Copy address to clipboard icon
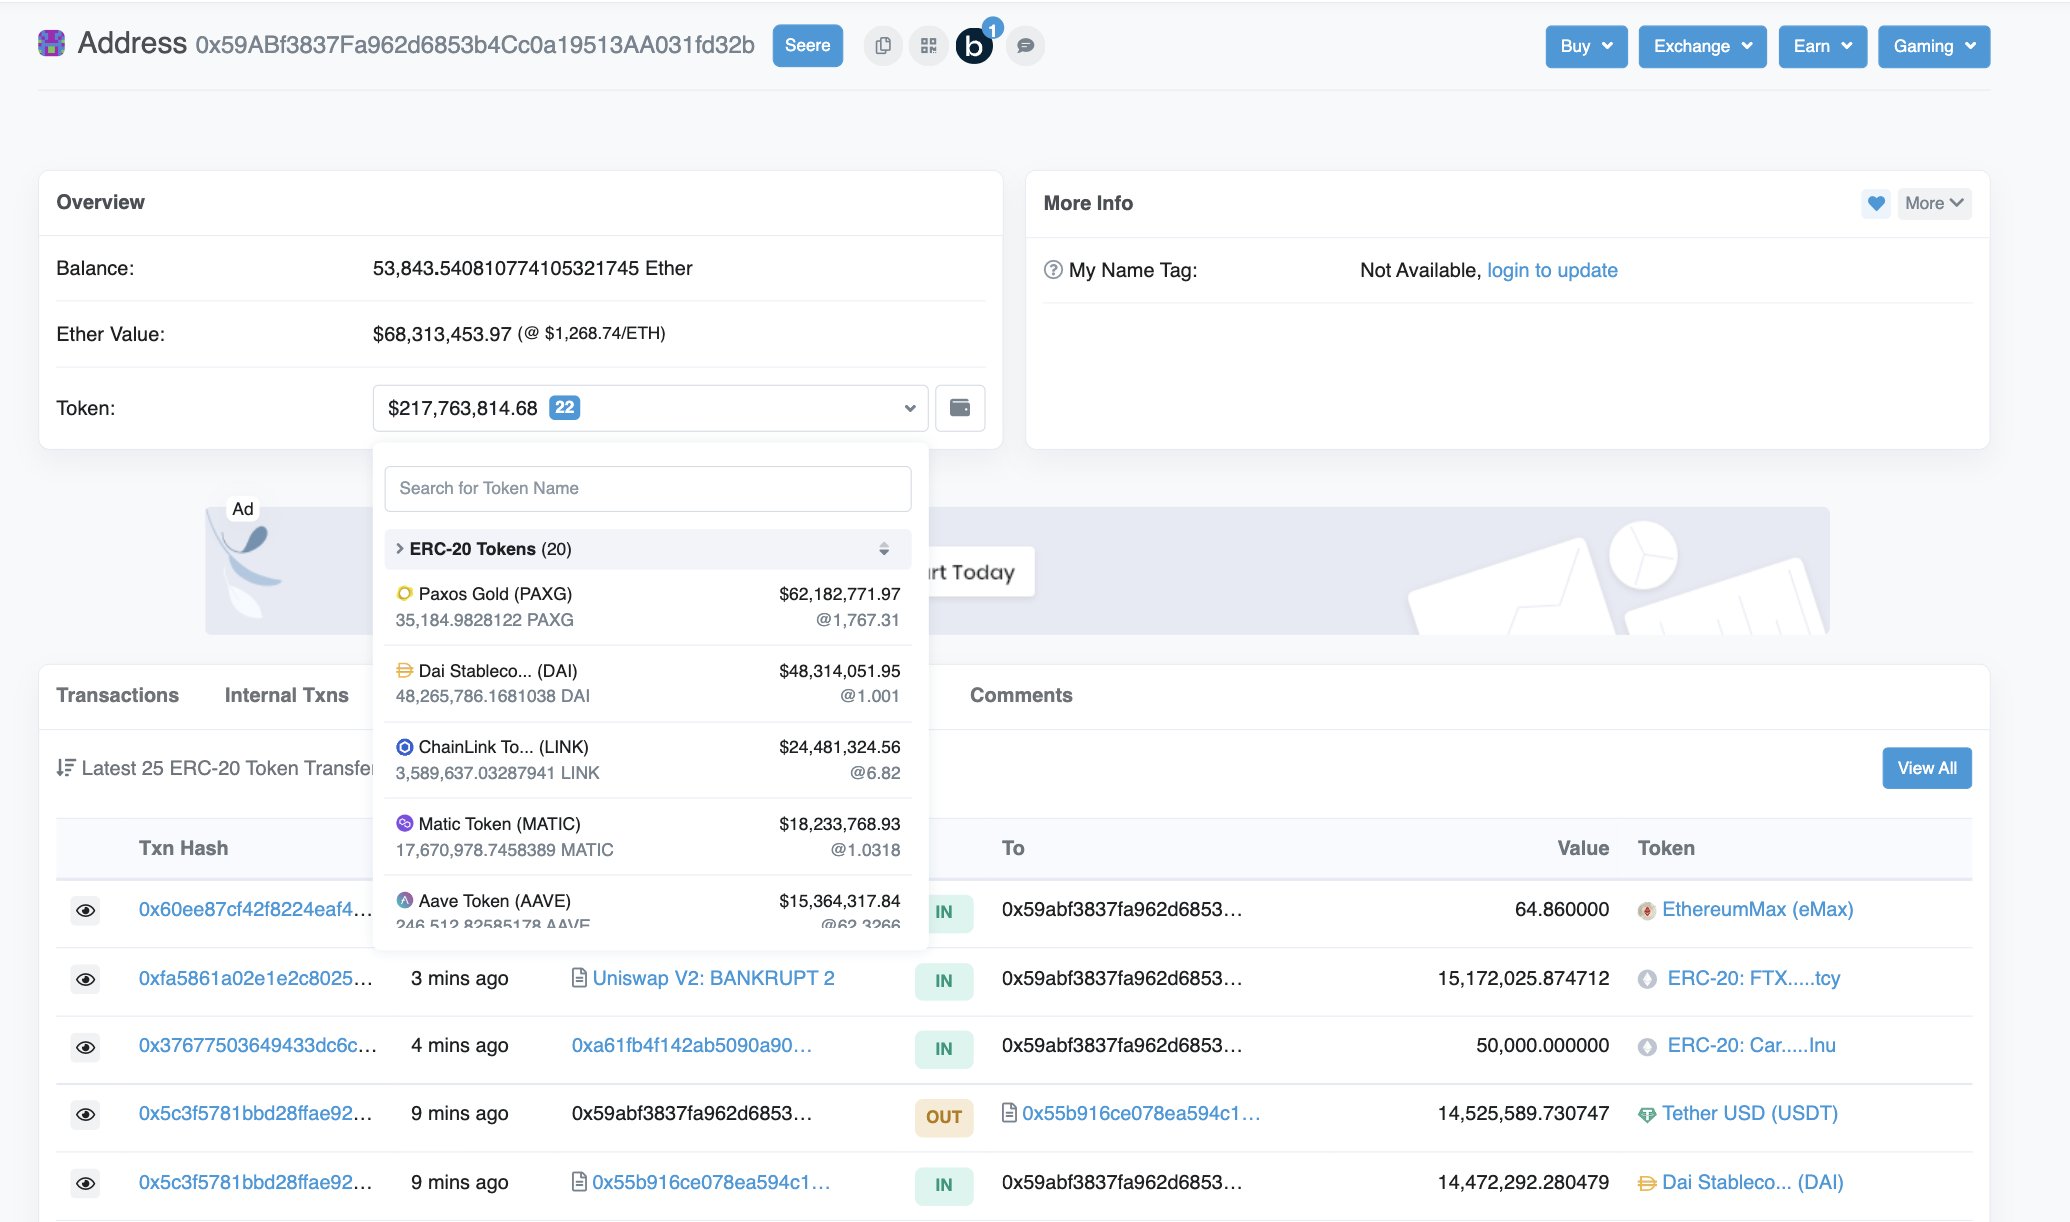 click(x=883, y=46)
